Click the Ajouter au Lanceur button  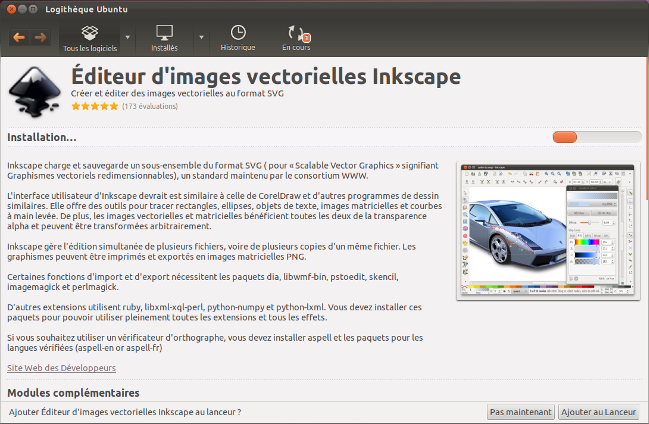pyautogui.click(x=599, y=412)
